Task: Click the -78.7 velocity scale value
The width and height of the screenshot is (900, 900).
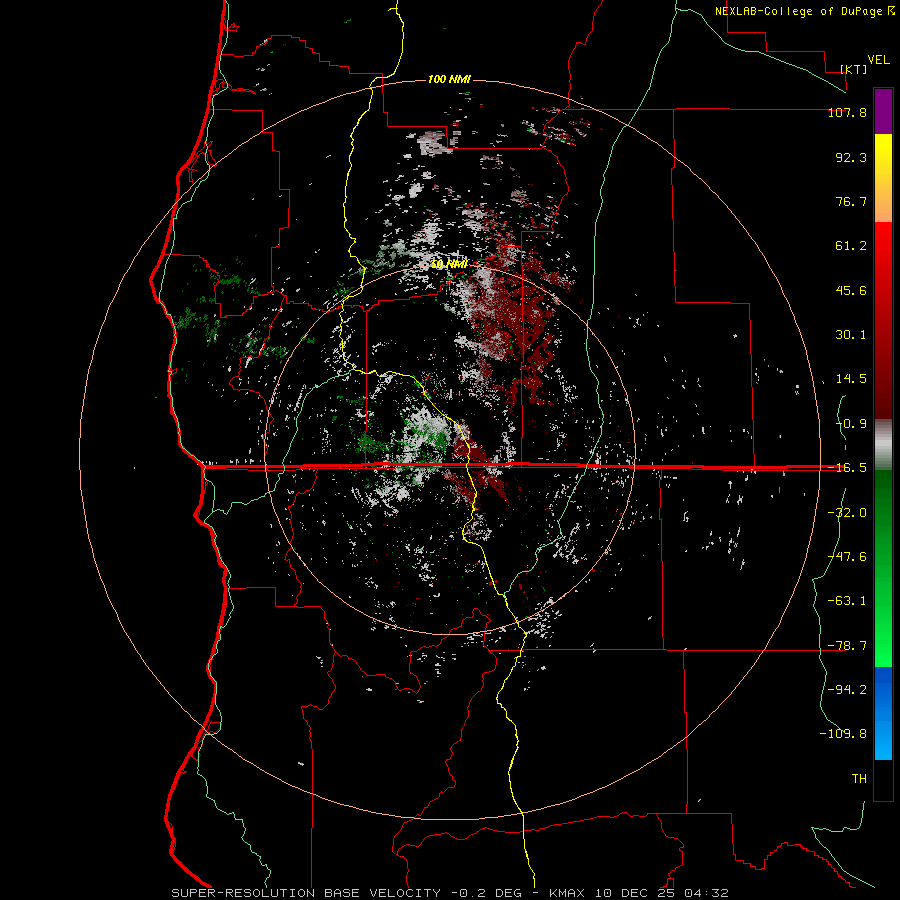Action: 847,646
